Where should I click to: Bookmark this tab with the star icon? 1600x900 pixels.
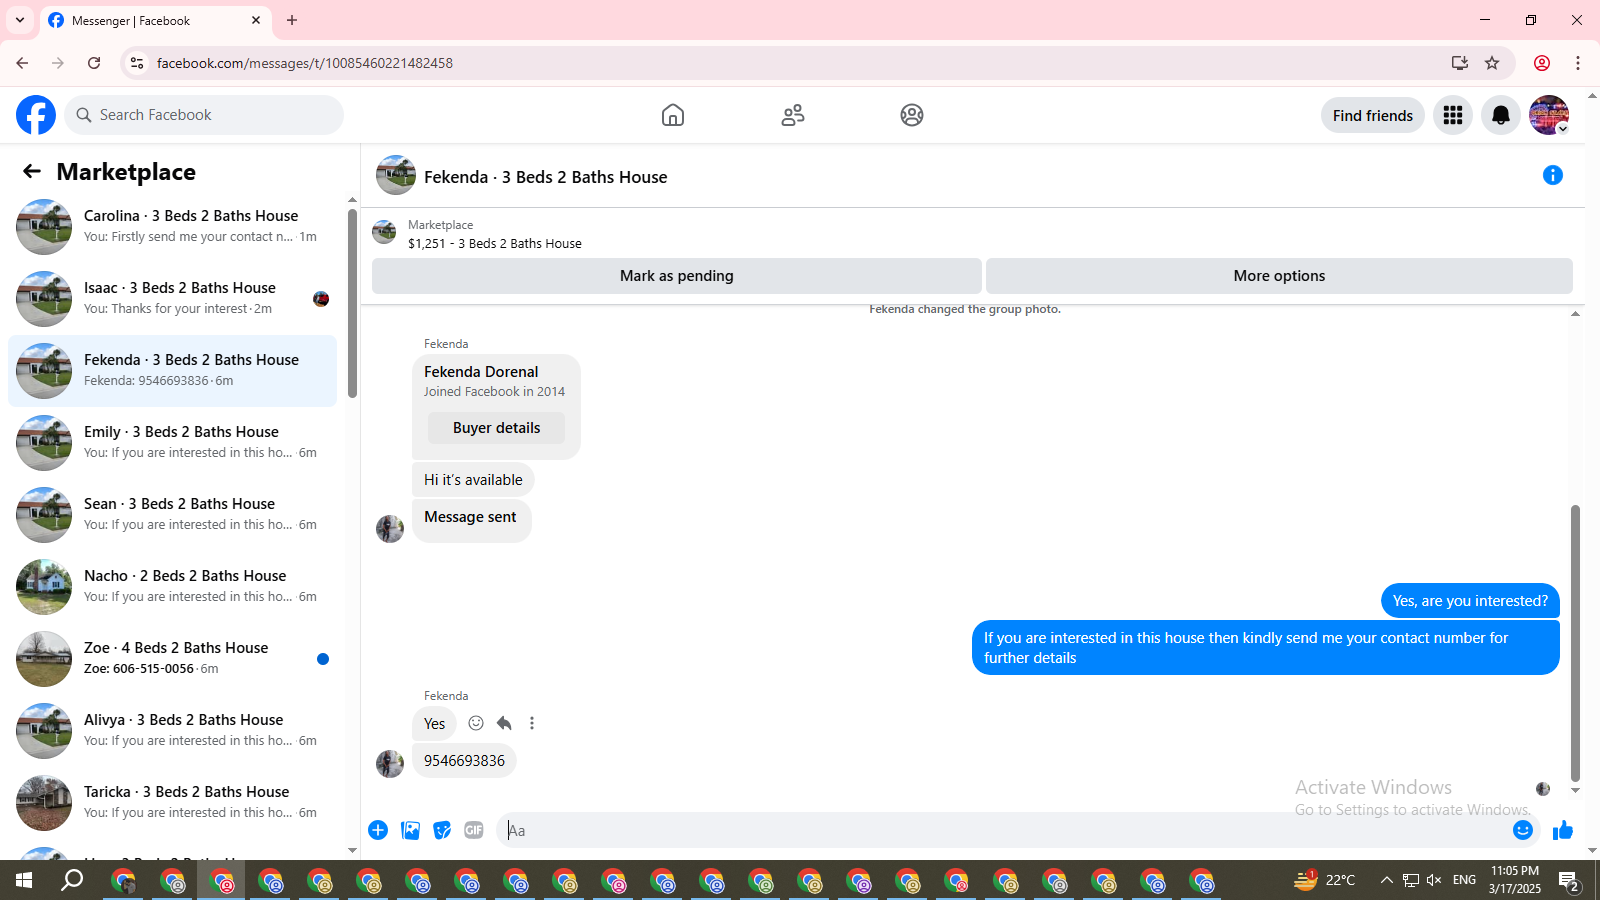pyautogui.click(x=1492, y=63)
